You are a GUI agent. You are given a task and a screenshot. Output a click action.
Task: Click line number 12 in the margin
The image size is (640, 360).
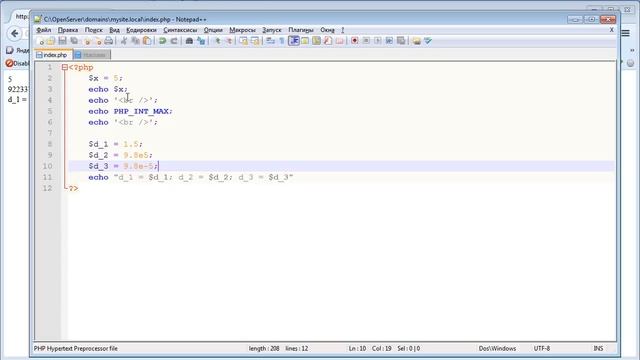click(47, 188)
